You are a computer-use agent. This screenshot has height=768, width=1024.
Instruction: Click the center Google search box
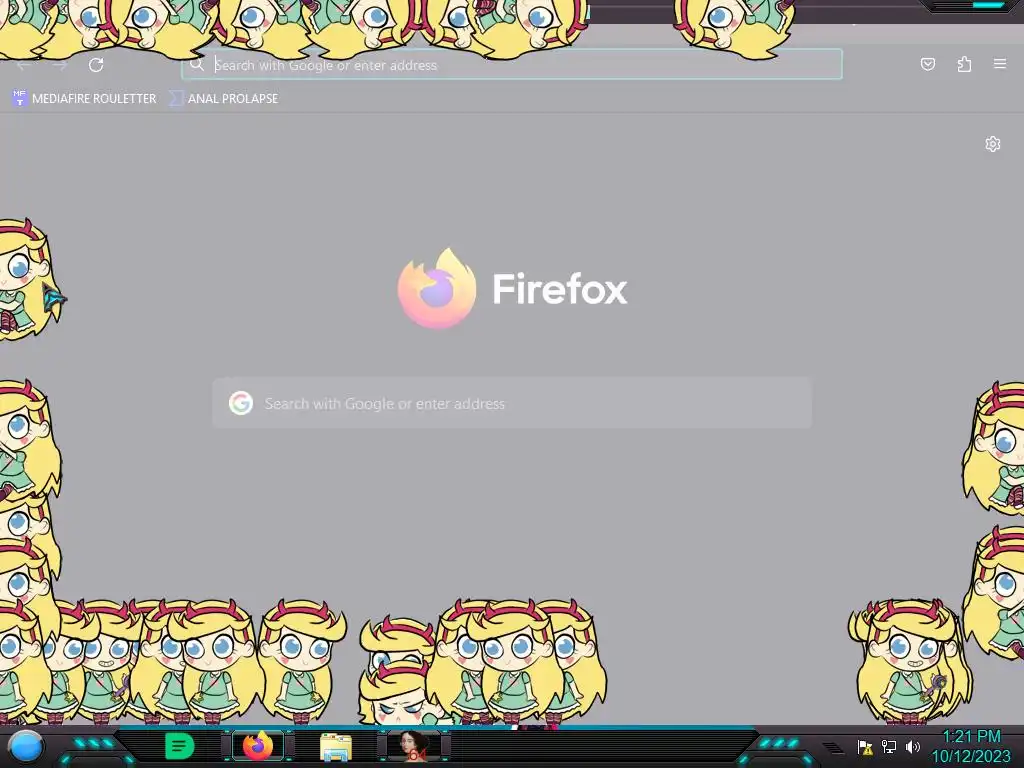(512, 403)
